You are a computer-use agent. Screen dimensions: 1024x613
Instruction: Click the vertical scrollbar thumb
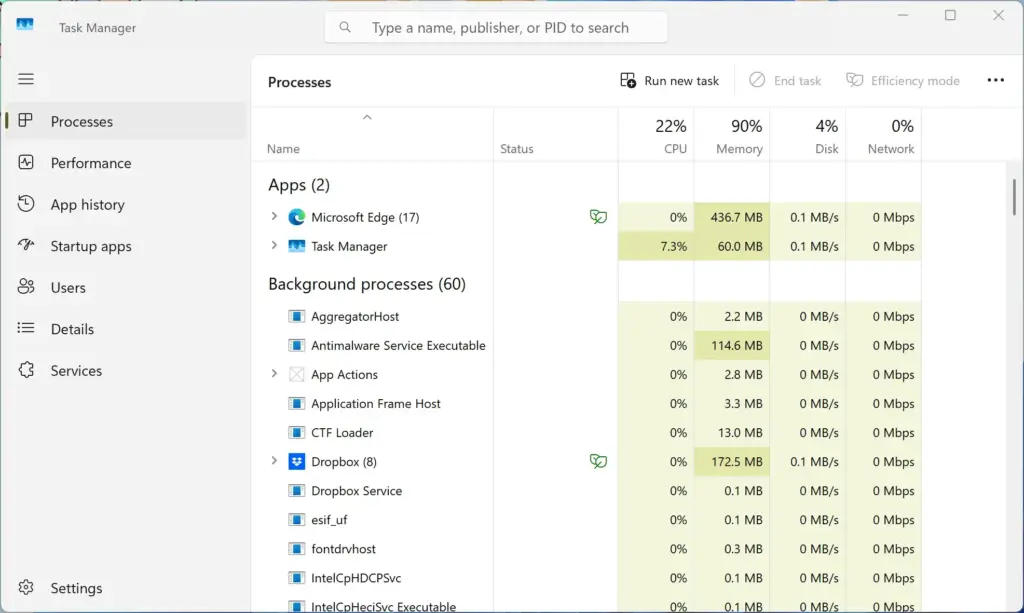point(1014,196)
